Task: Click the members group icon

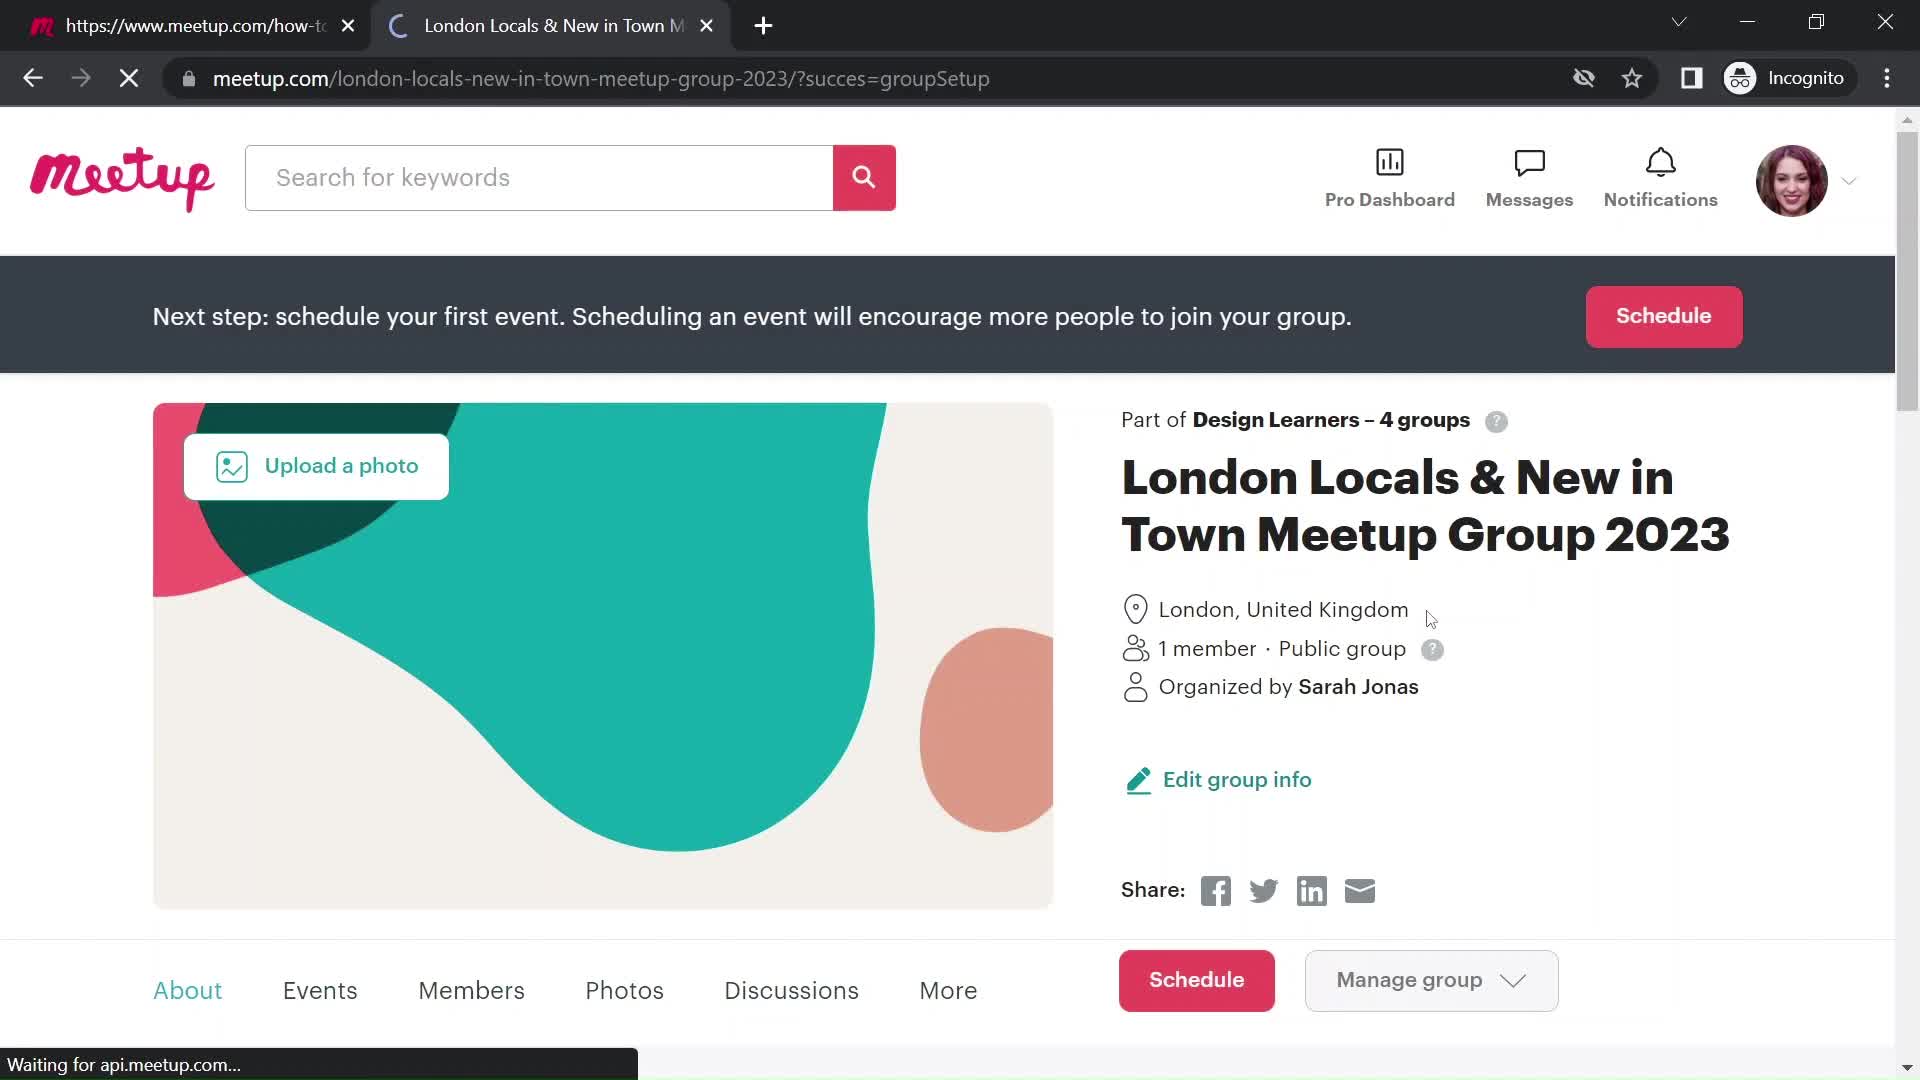Action: point(1135,647)
